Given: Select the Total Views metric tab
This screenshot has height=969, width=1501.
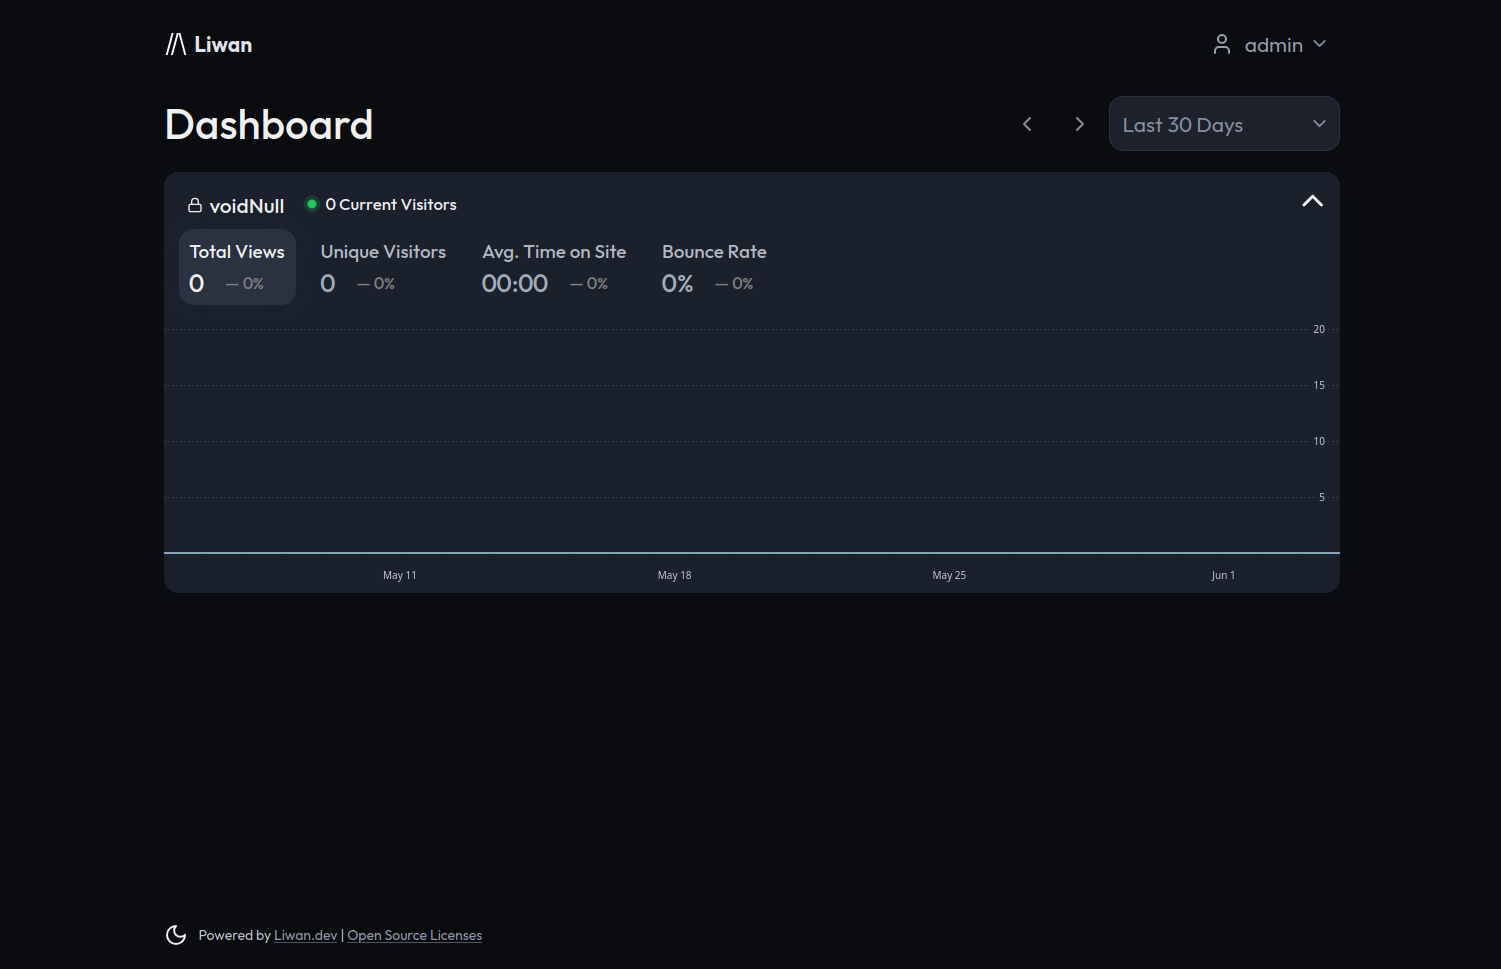Looking at the screenshot, I should (x=237, y=267).
